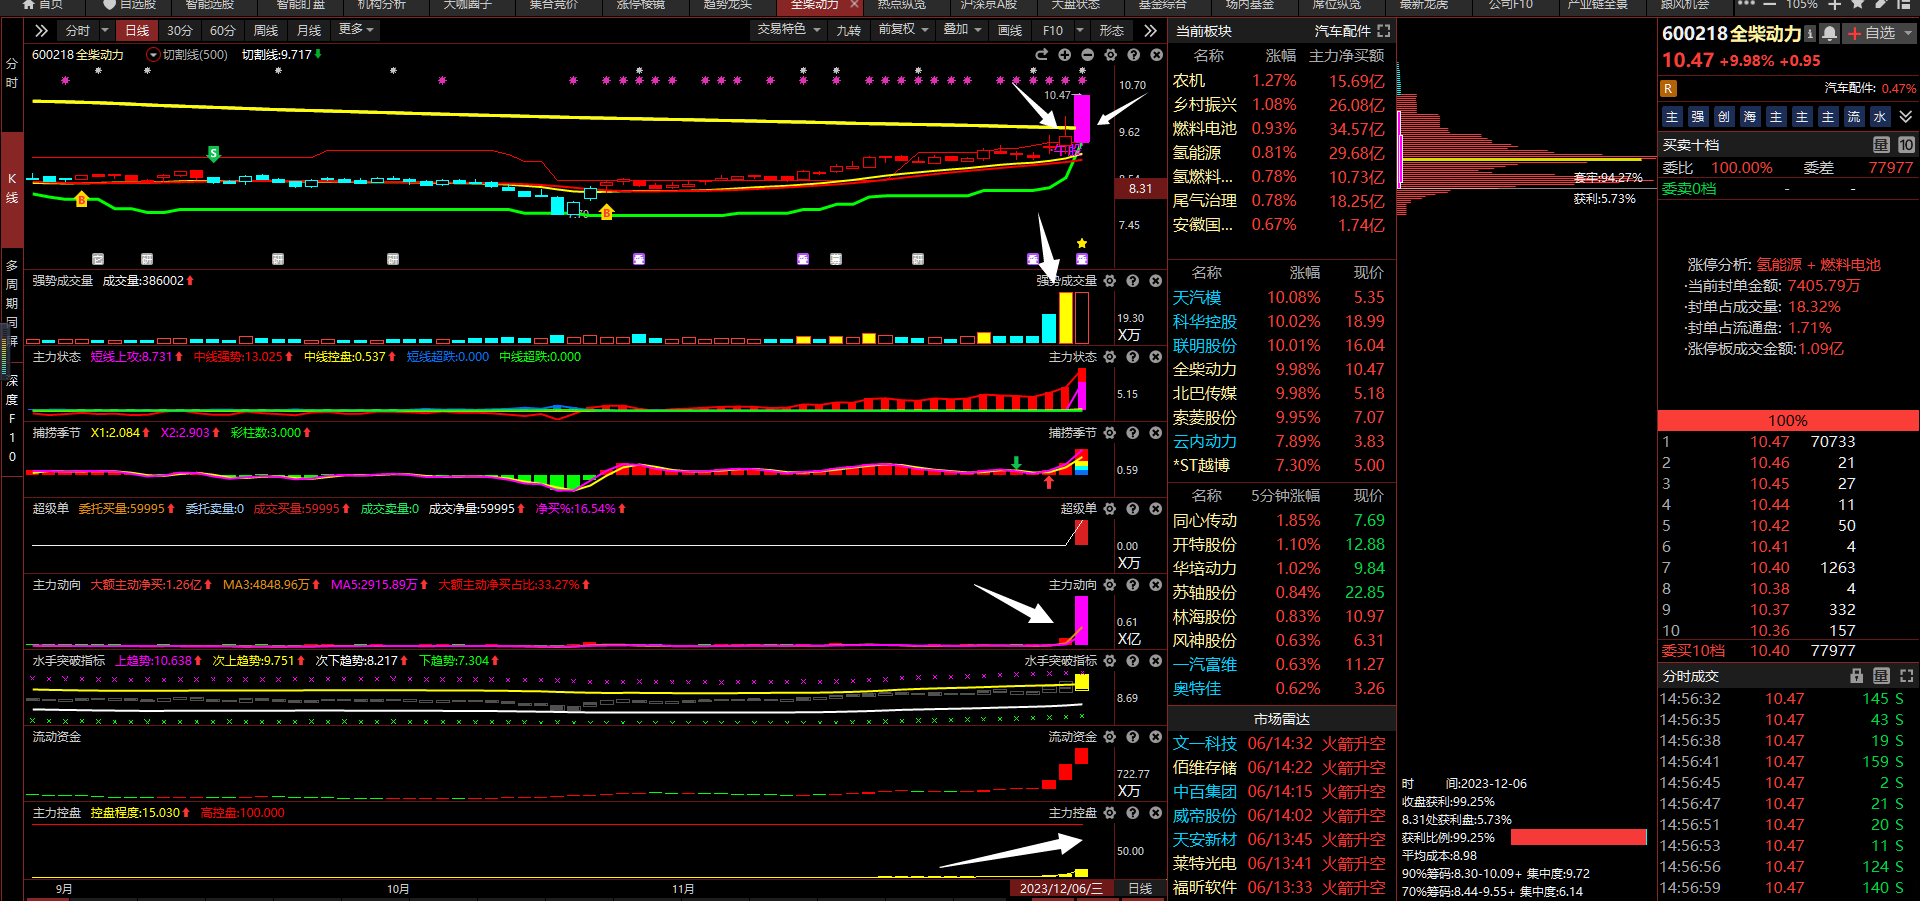Click 量 icon in 买卖十档 header
The height and width of the screenshot is (901, 1920).
point(1881,145)
